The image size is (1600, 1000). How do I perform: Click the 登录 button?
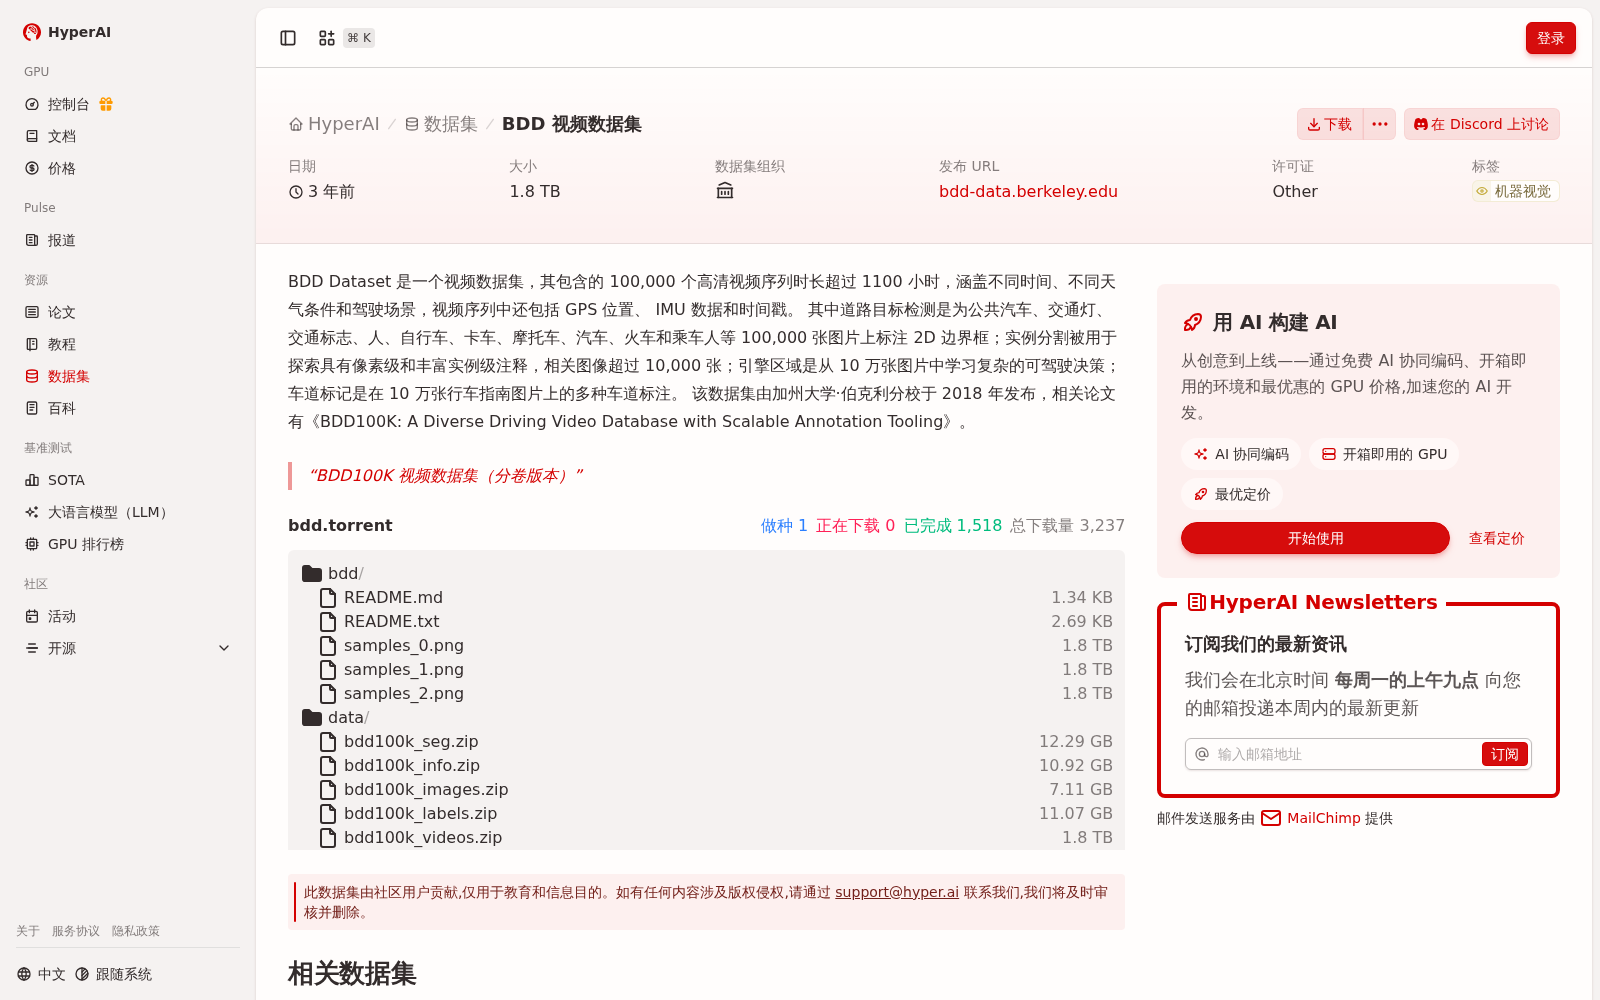[x=1550, y=38]
